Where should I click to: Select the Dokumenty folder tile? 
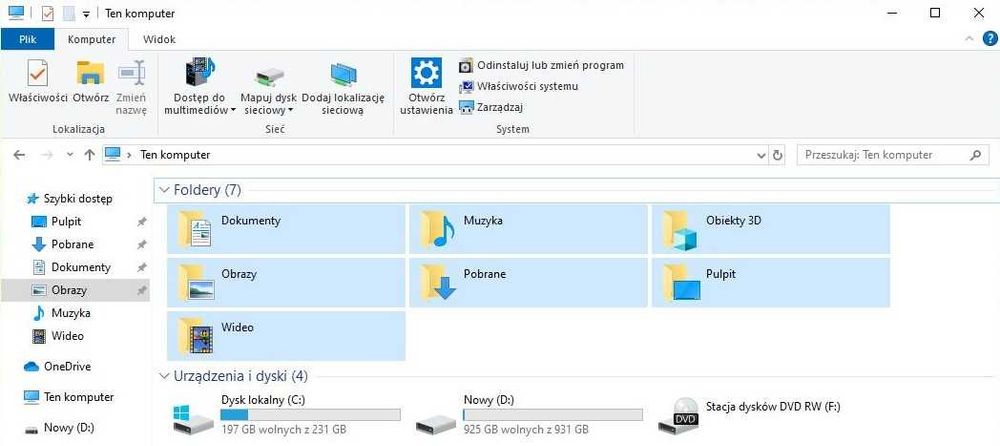(x=286, y=229)
